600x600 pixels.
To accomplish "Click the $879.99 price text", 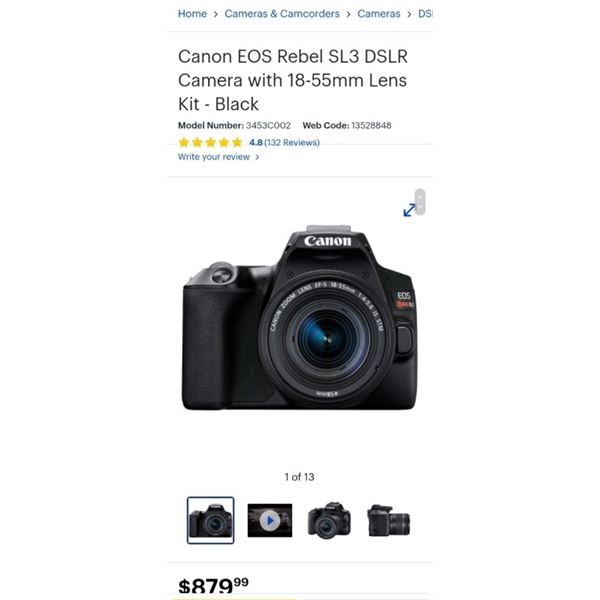I will click(x=214, y=586).
